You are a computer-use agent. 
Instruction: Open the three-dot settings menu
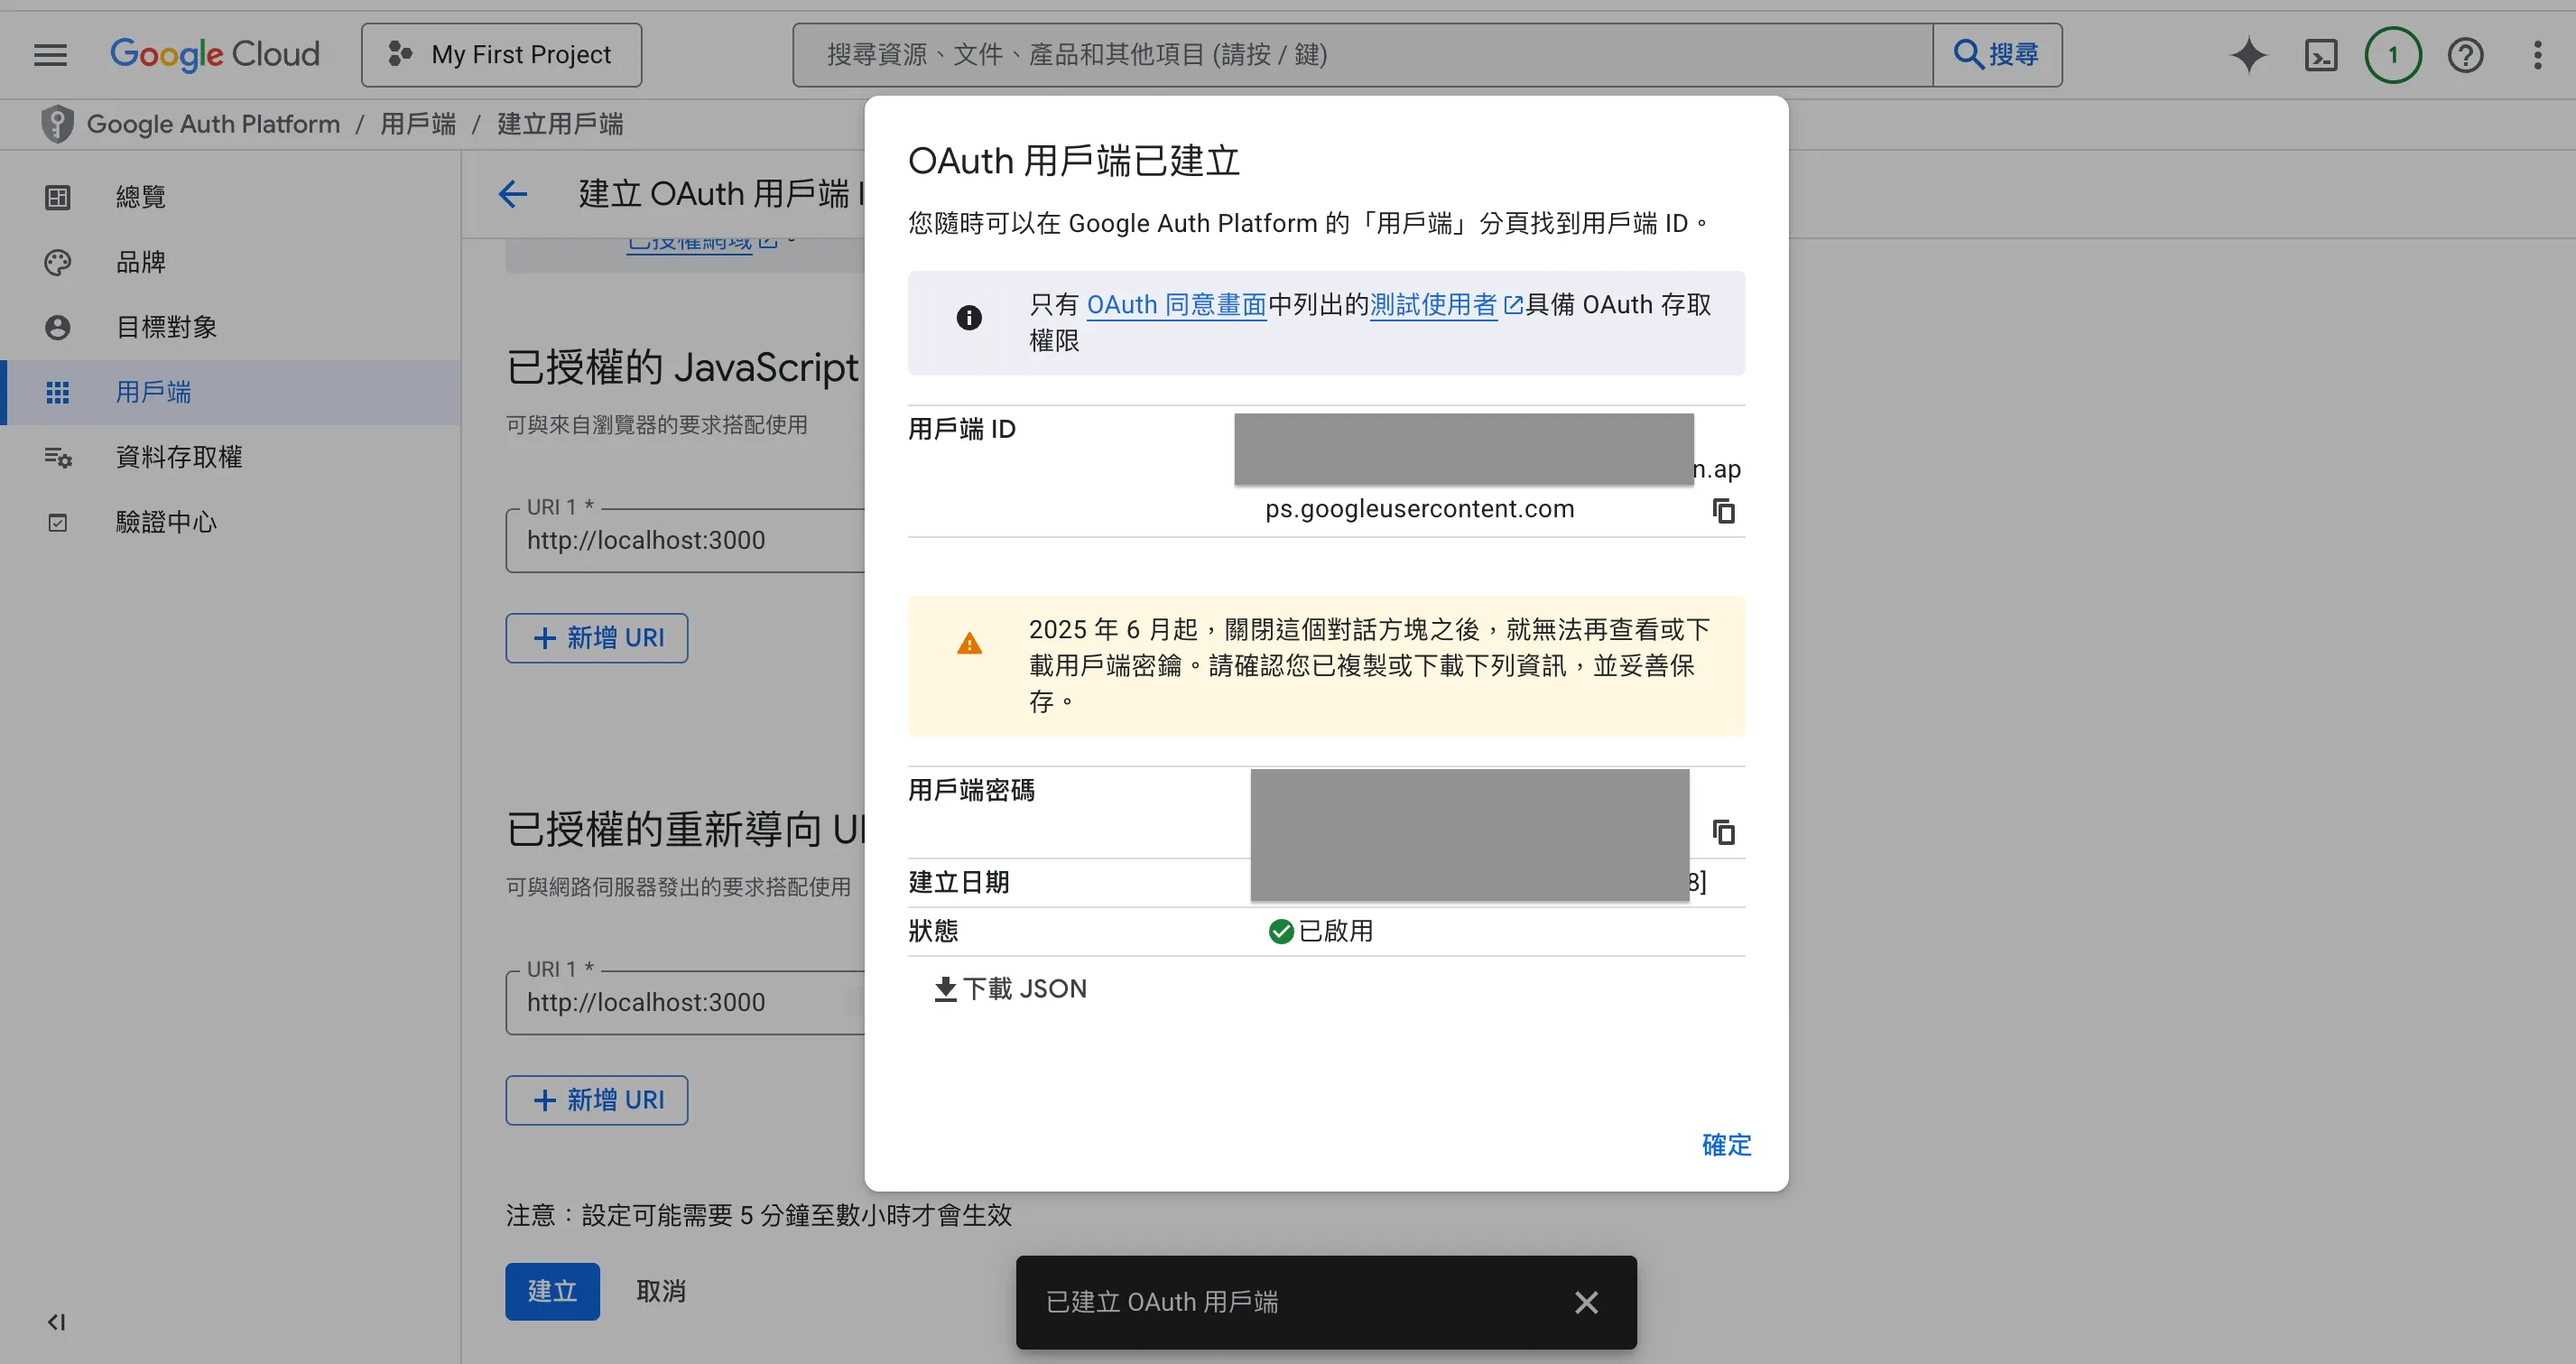point(2537,55)
